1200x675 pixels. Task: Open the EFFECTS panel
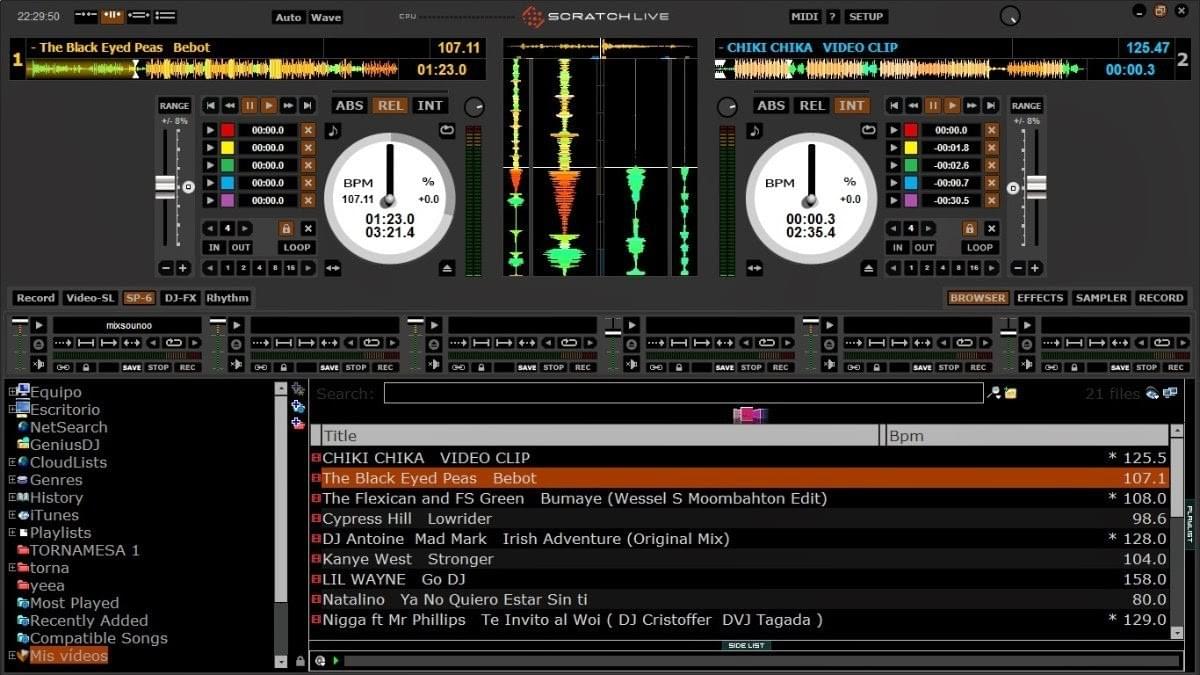click(1040, 297)
